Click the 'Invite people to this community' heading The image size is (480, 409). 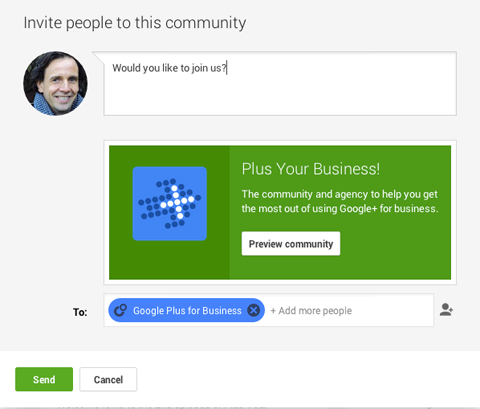coord(135,23)
